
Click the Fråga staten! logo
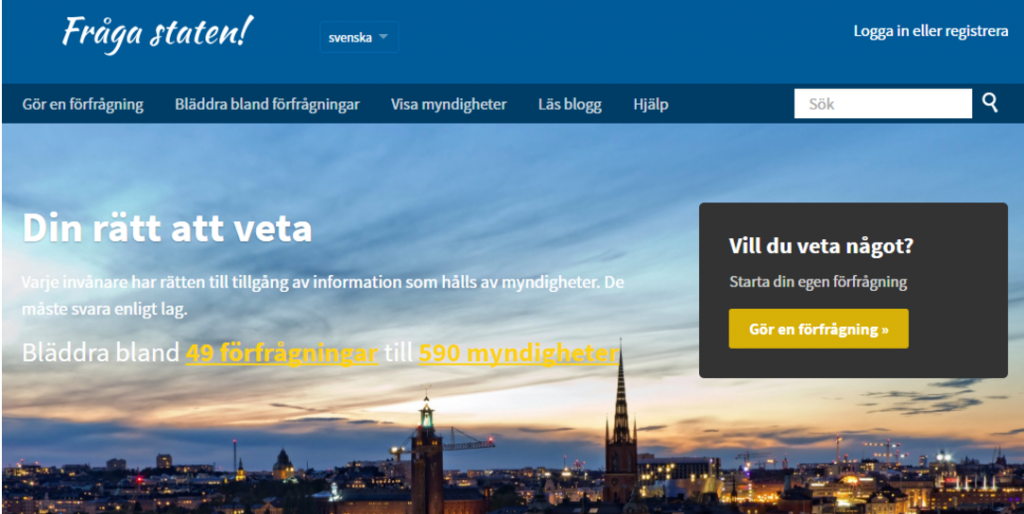click(157, 33)
